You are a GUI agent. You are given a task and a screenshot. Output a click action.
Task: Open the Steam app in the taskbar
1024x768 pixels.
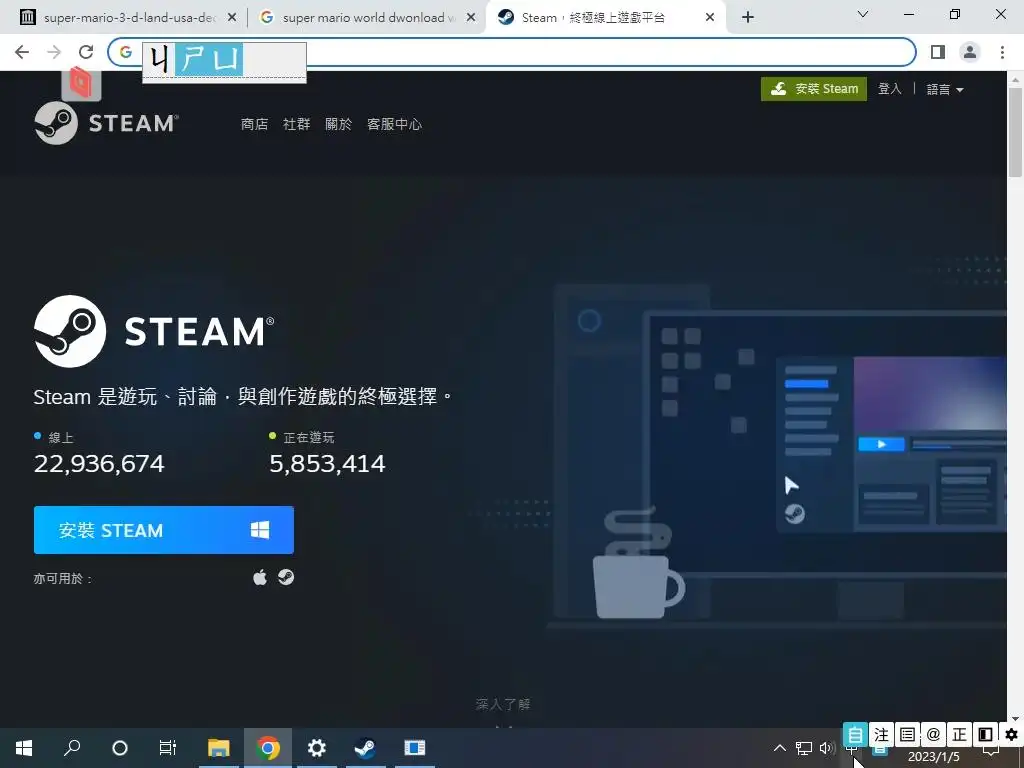coord(365,748)
